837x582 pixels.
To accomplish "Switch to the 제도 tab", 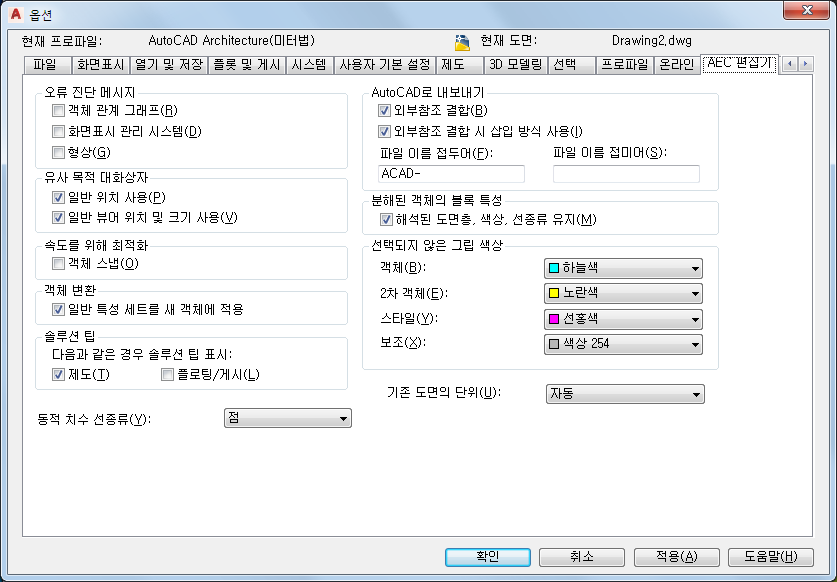I will (460, 65).
